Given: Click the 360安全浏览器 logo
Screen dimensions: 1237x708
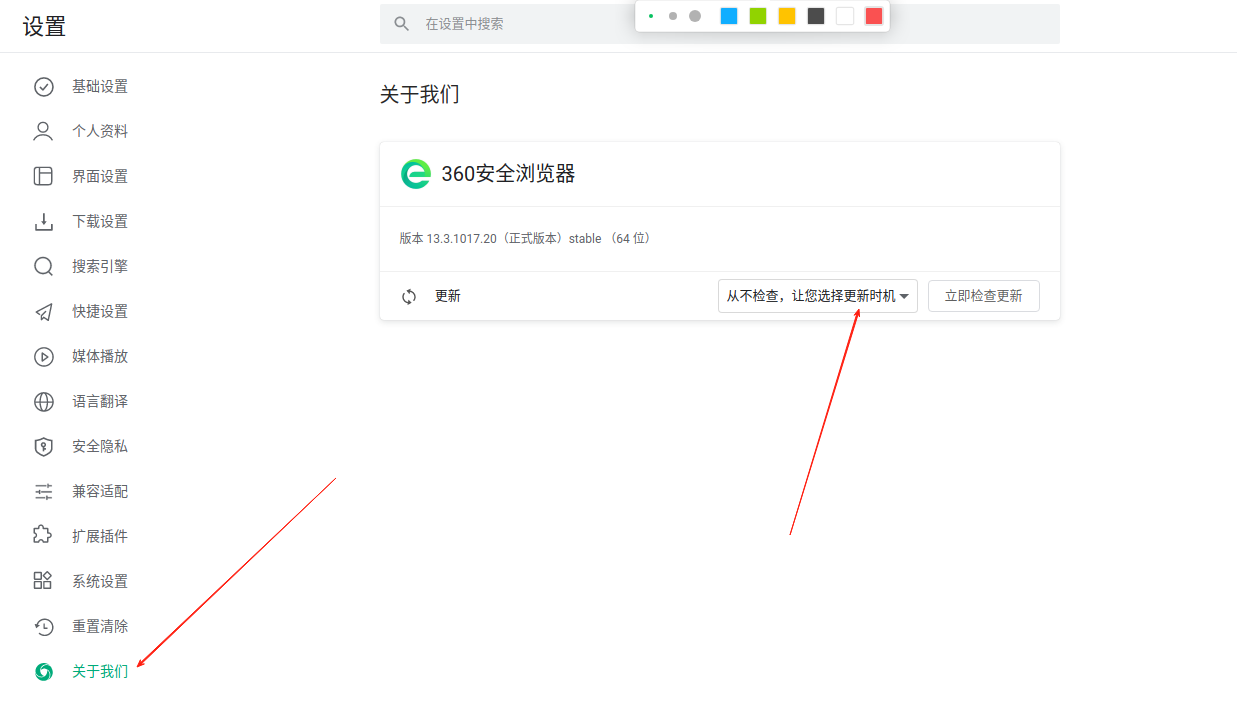Looking at the screenshot, I should point(415,174).
